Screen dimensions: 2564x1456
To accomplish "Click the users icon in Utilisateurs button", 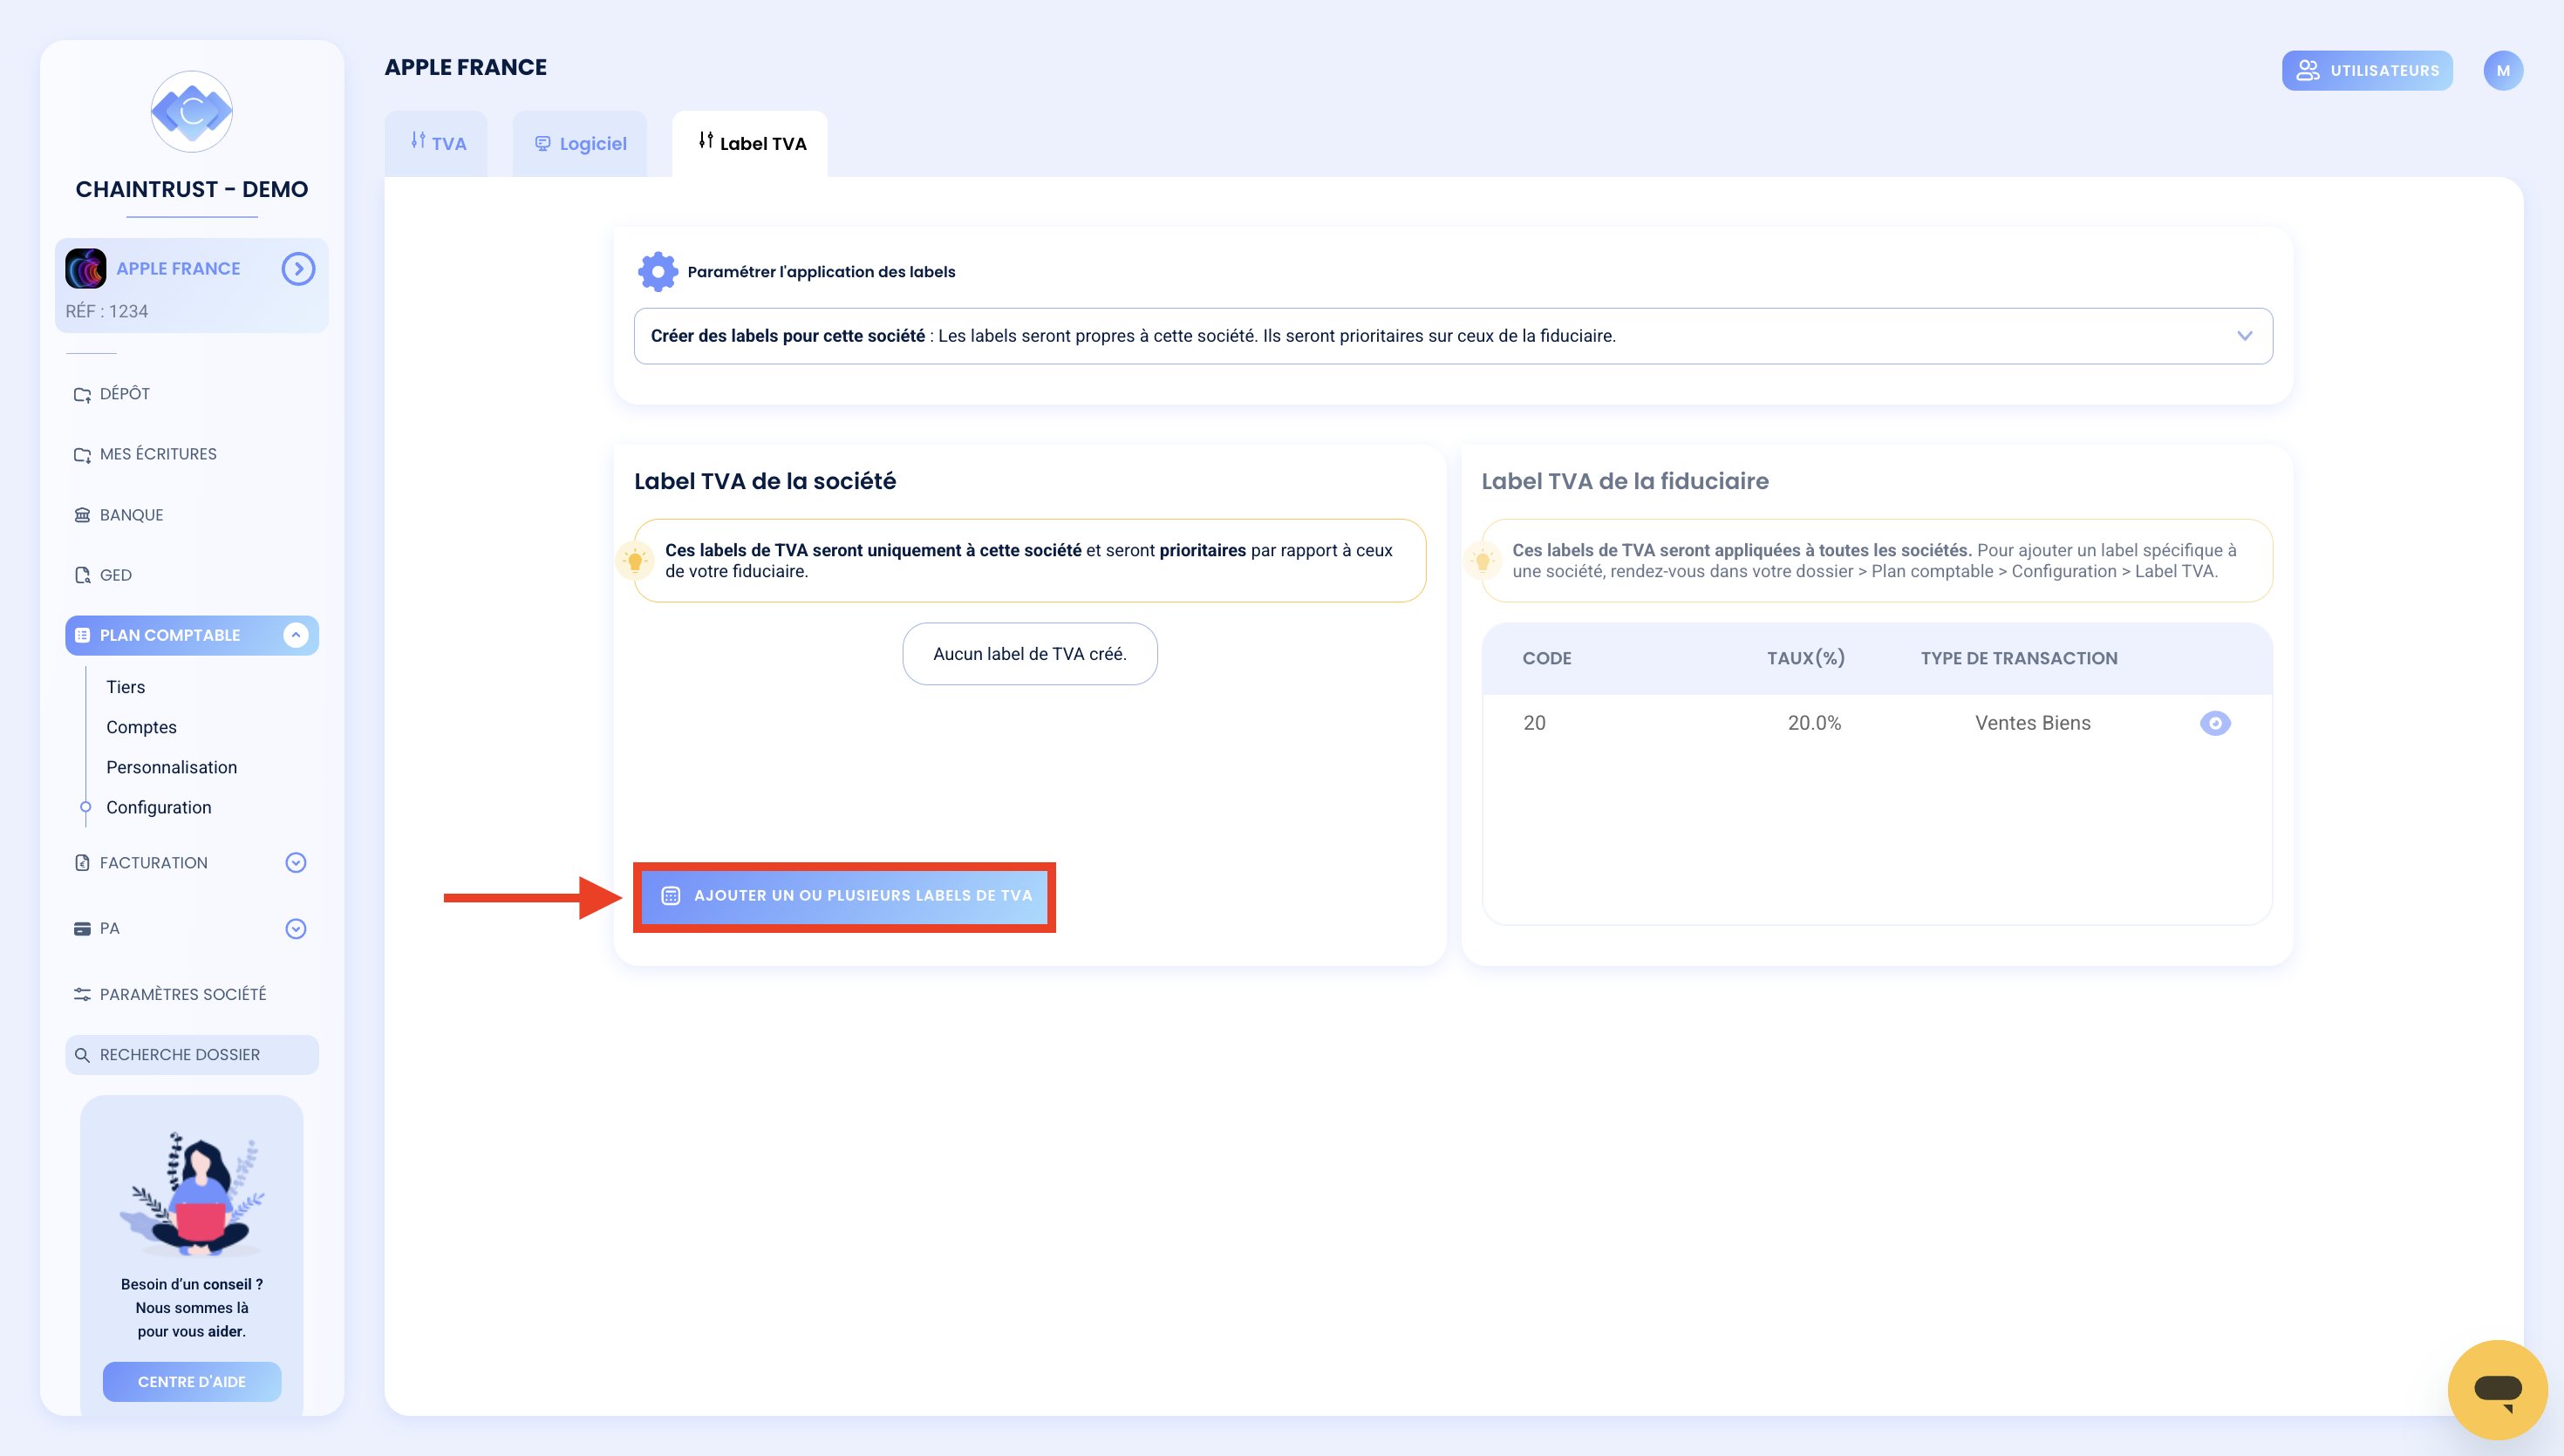I will pos(2307,70).
